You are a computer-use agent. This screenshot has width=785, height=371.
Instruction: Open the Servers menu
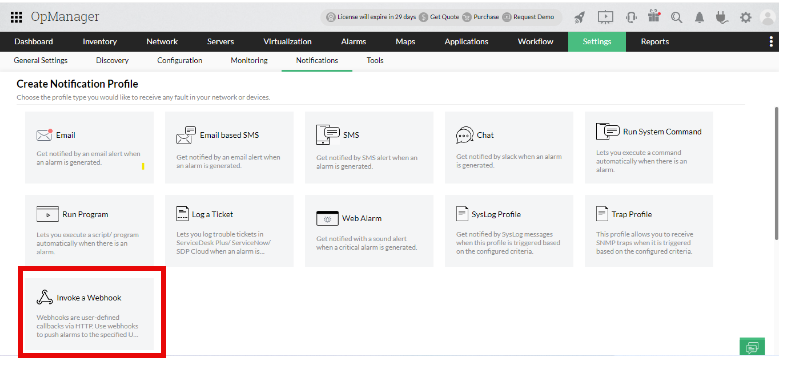point(221,42)
